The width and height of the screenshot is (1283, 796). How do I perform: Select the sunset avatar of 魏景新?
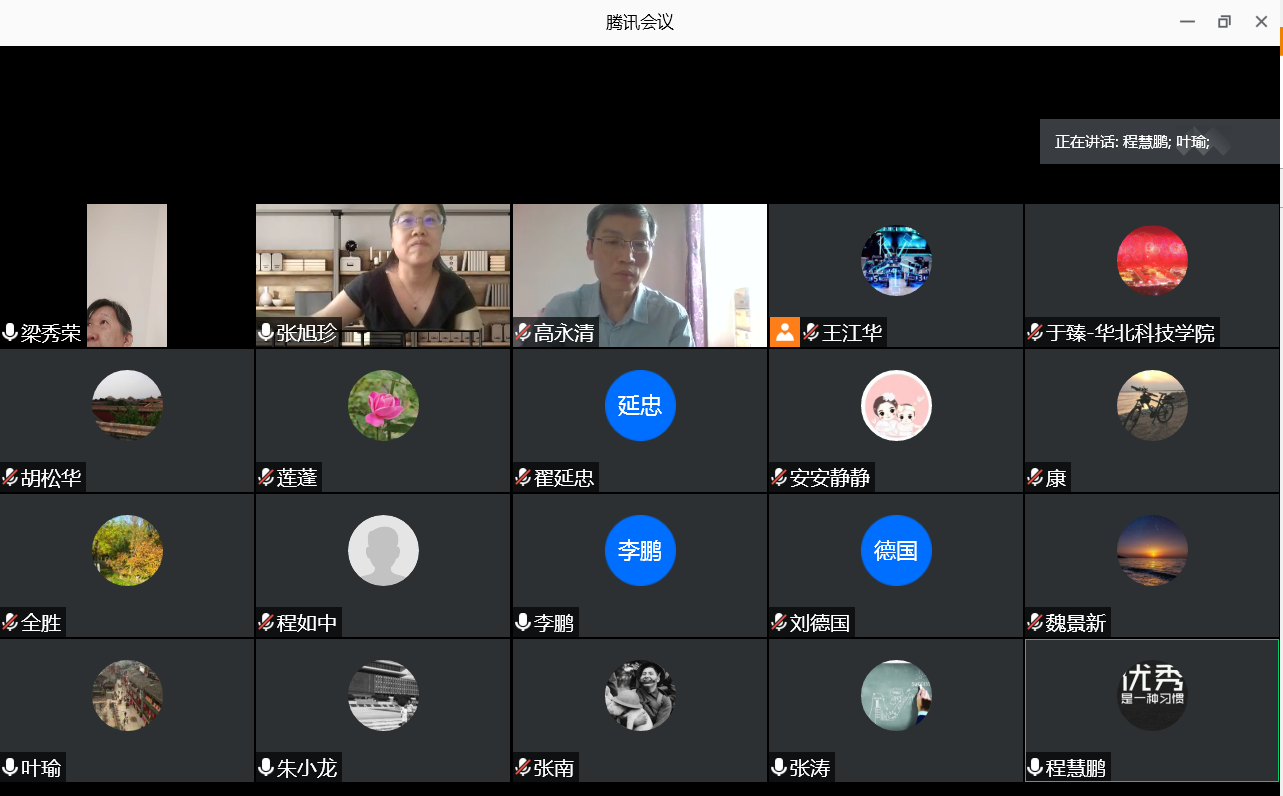coord(1152,550)
